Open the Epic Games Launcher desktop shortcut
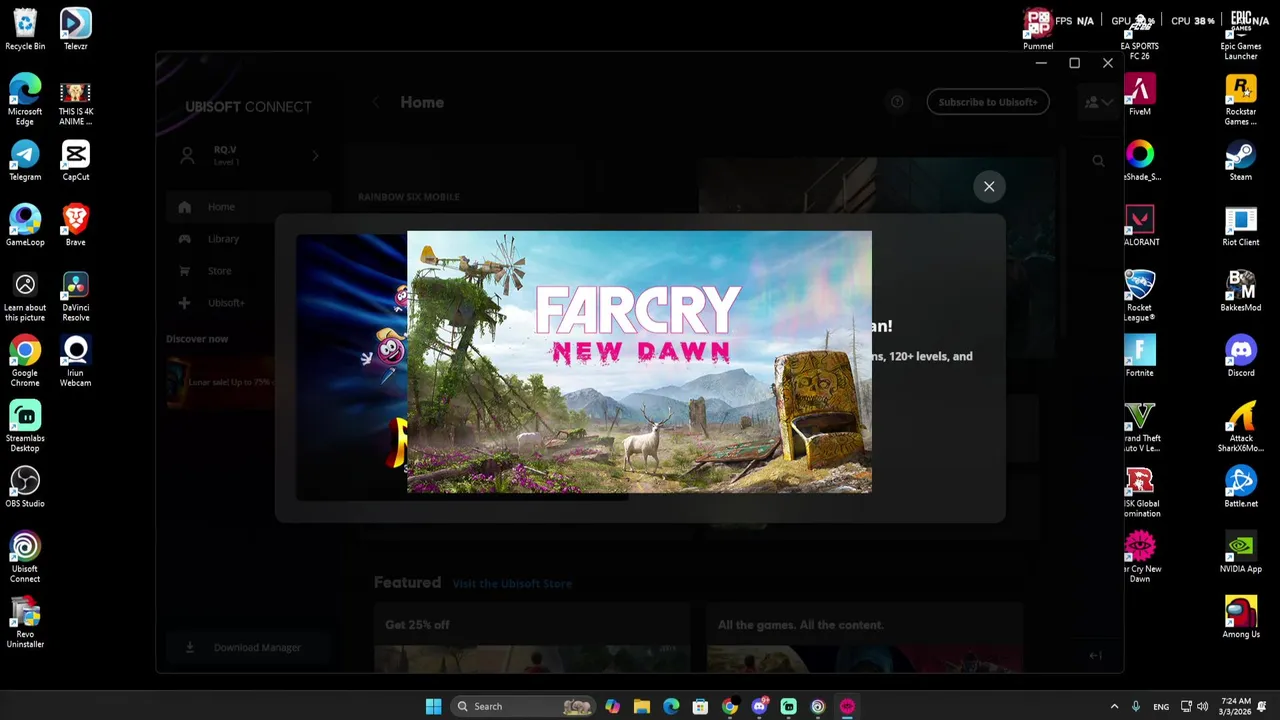 (x=1240, y=35)
